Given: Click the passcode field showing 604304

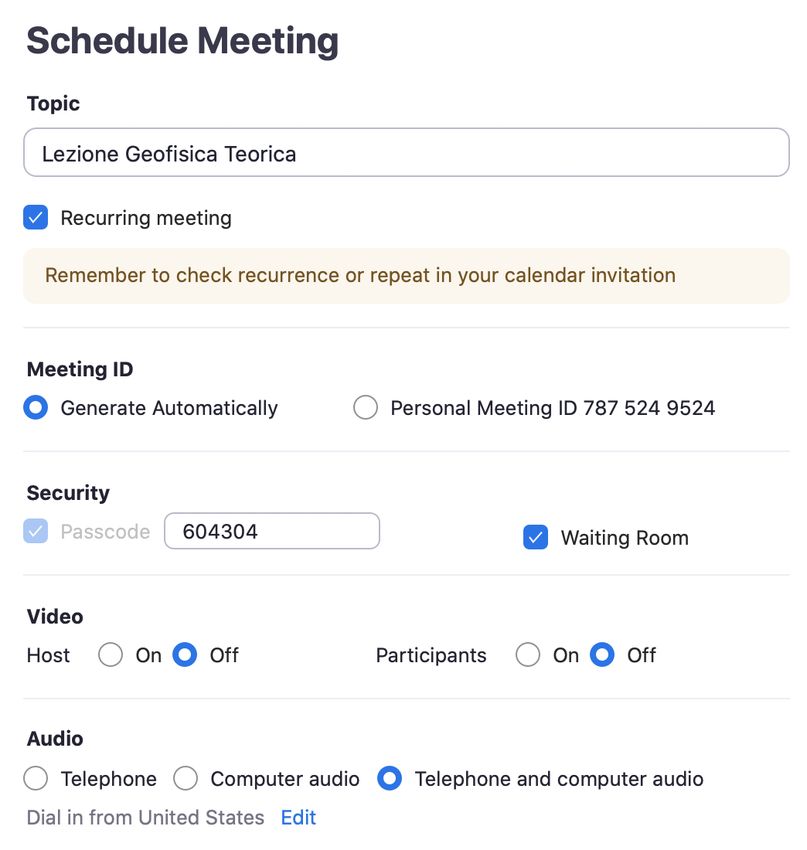Looking at the screenshot, I should [272, 531].
